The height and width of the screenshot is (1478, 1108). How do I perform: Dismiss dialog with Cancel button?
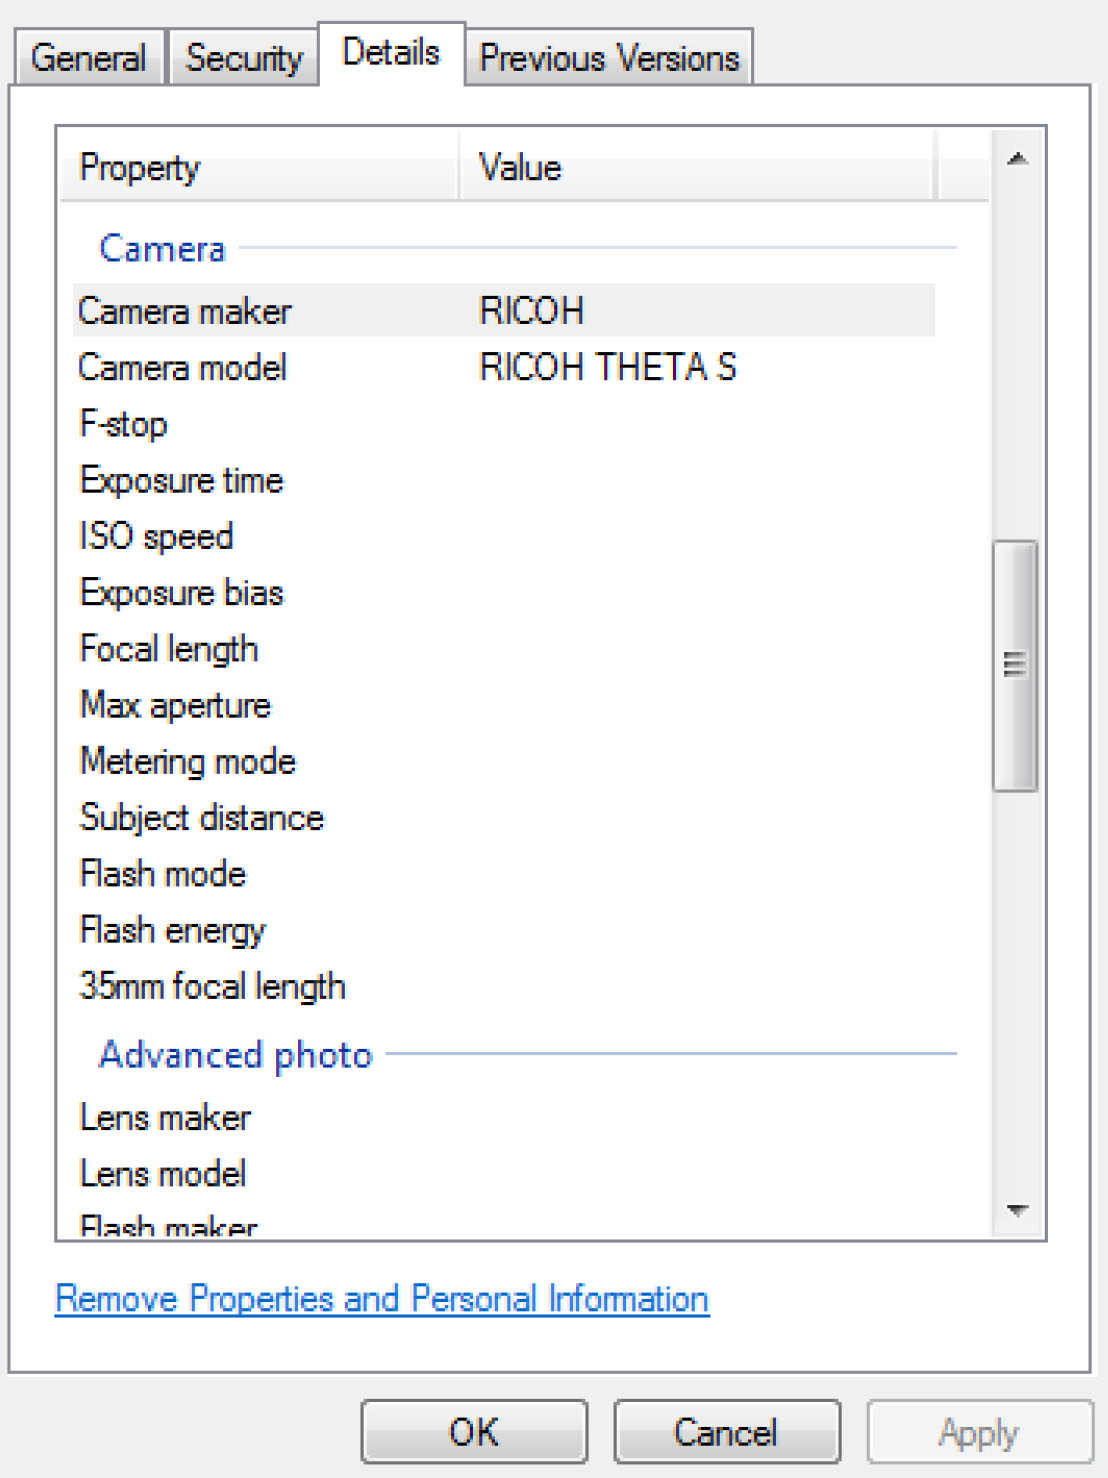click(x=726, y=1432)
